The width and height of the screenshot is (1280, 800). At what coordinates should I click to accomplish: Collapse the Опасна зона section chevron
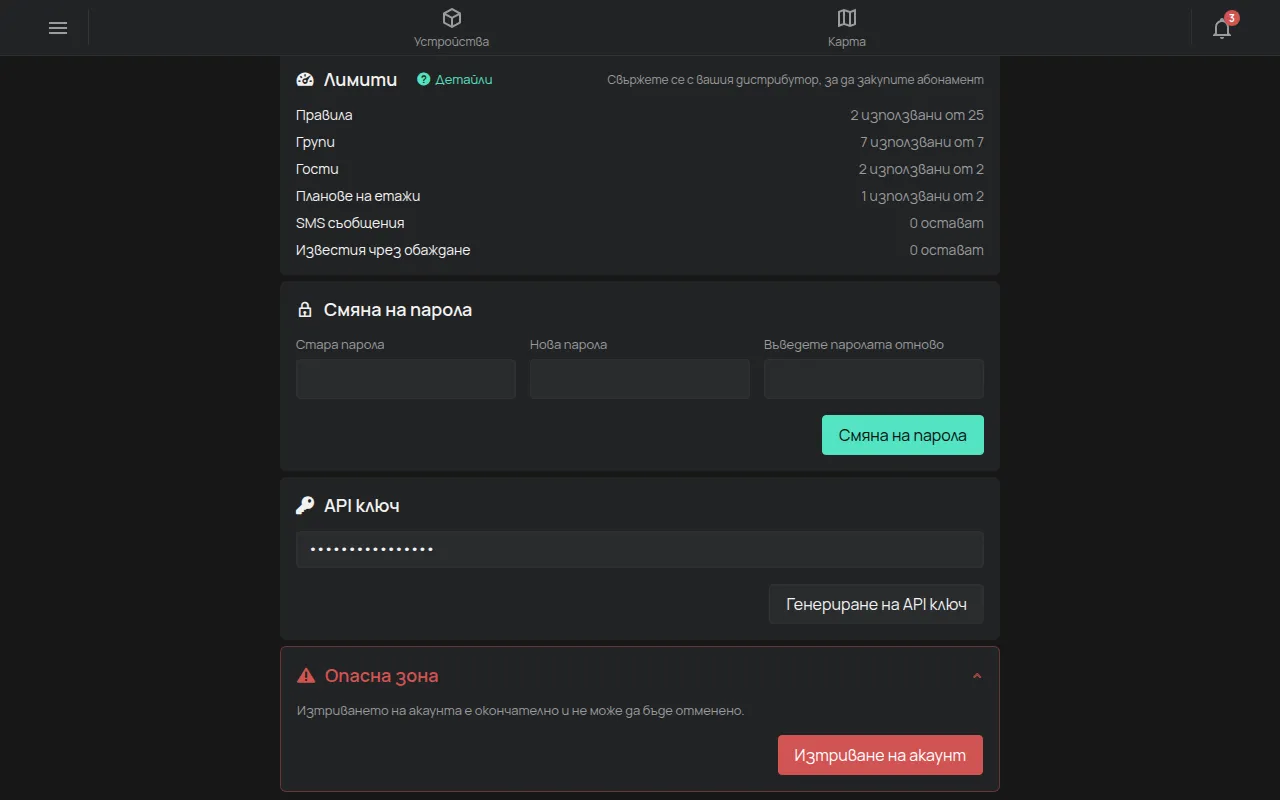[x=977, y=676]
